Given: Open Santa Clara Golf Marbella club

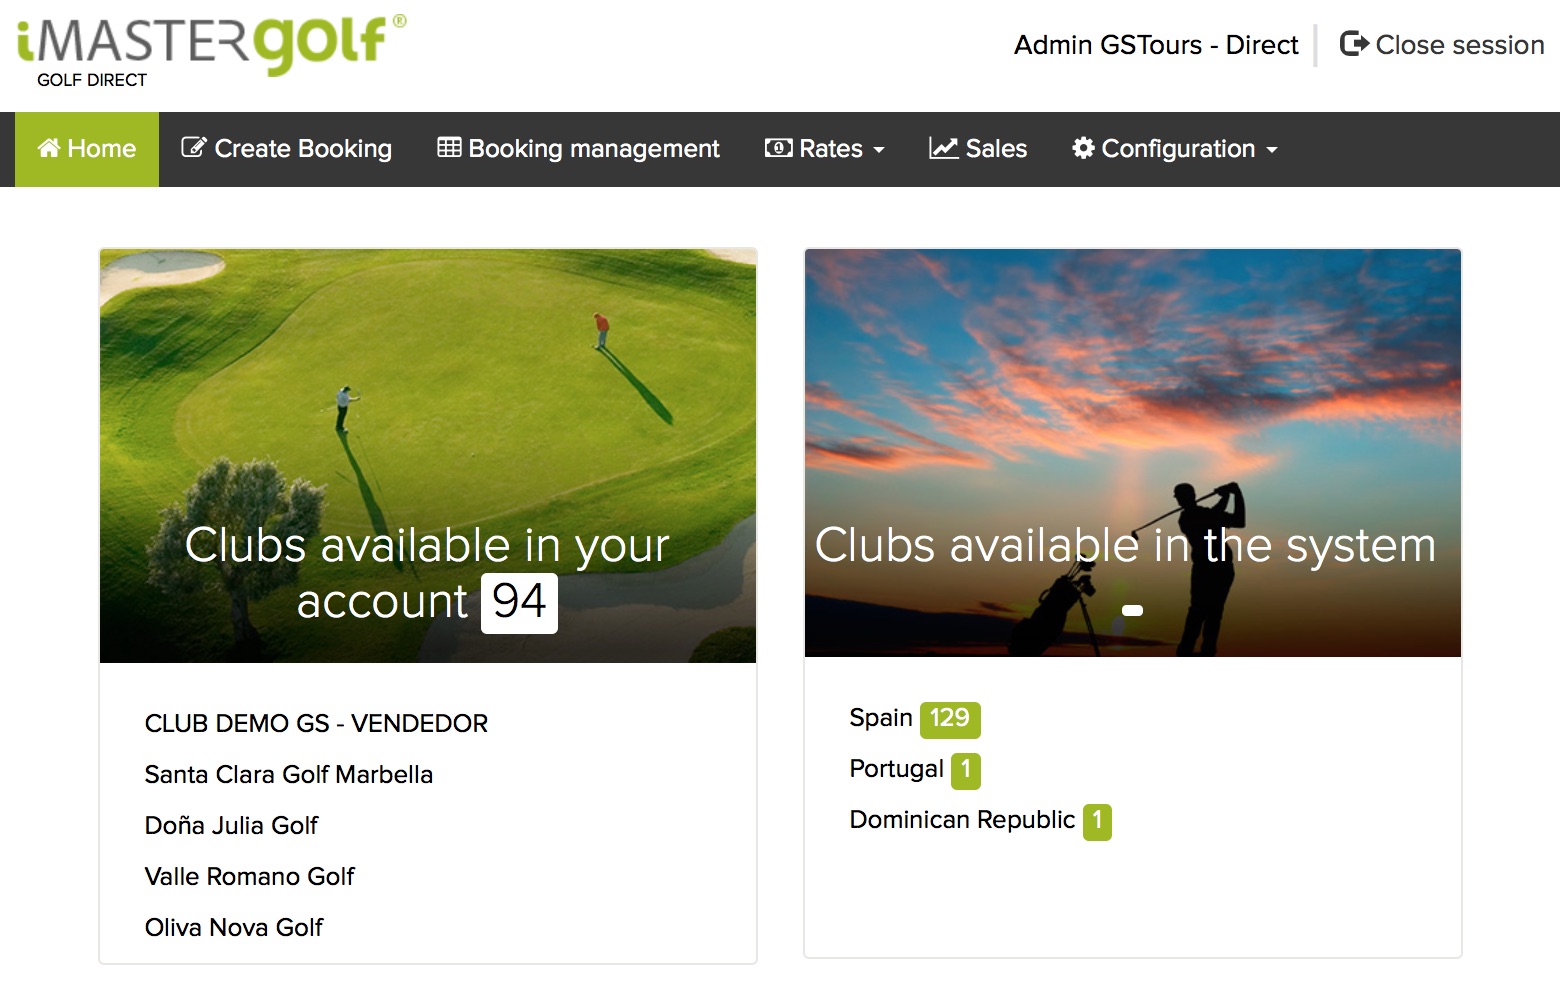Looking at the screenshot, I should 288,775.
